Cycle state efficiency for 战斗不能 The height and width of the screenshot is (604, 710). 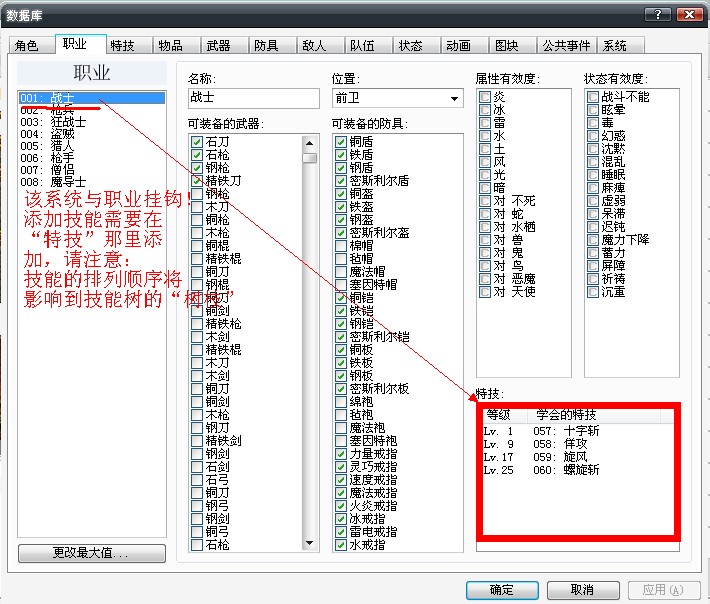(x=593, y=97)
